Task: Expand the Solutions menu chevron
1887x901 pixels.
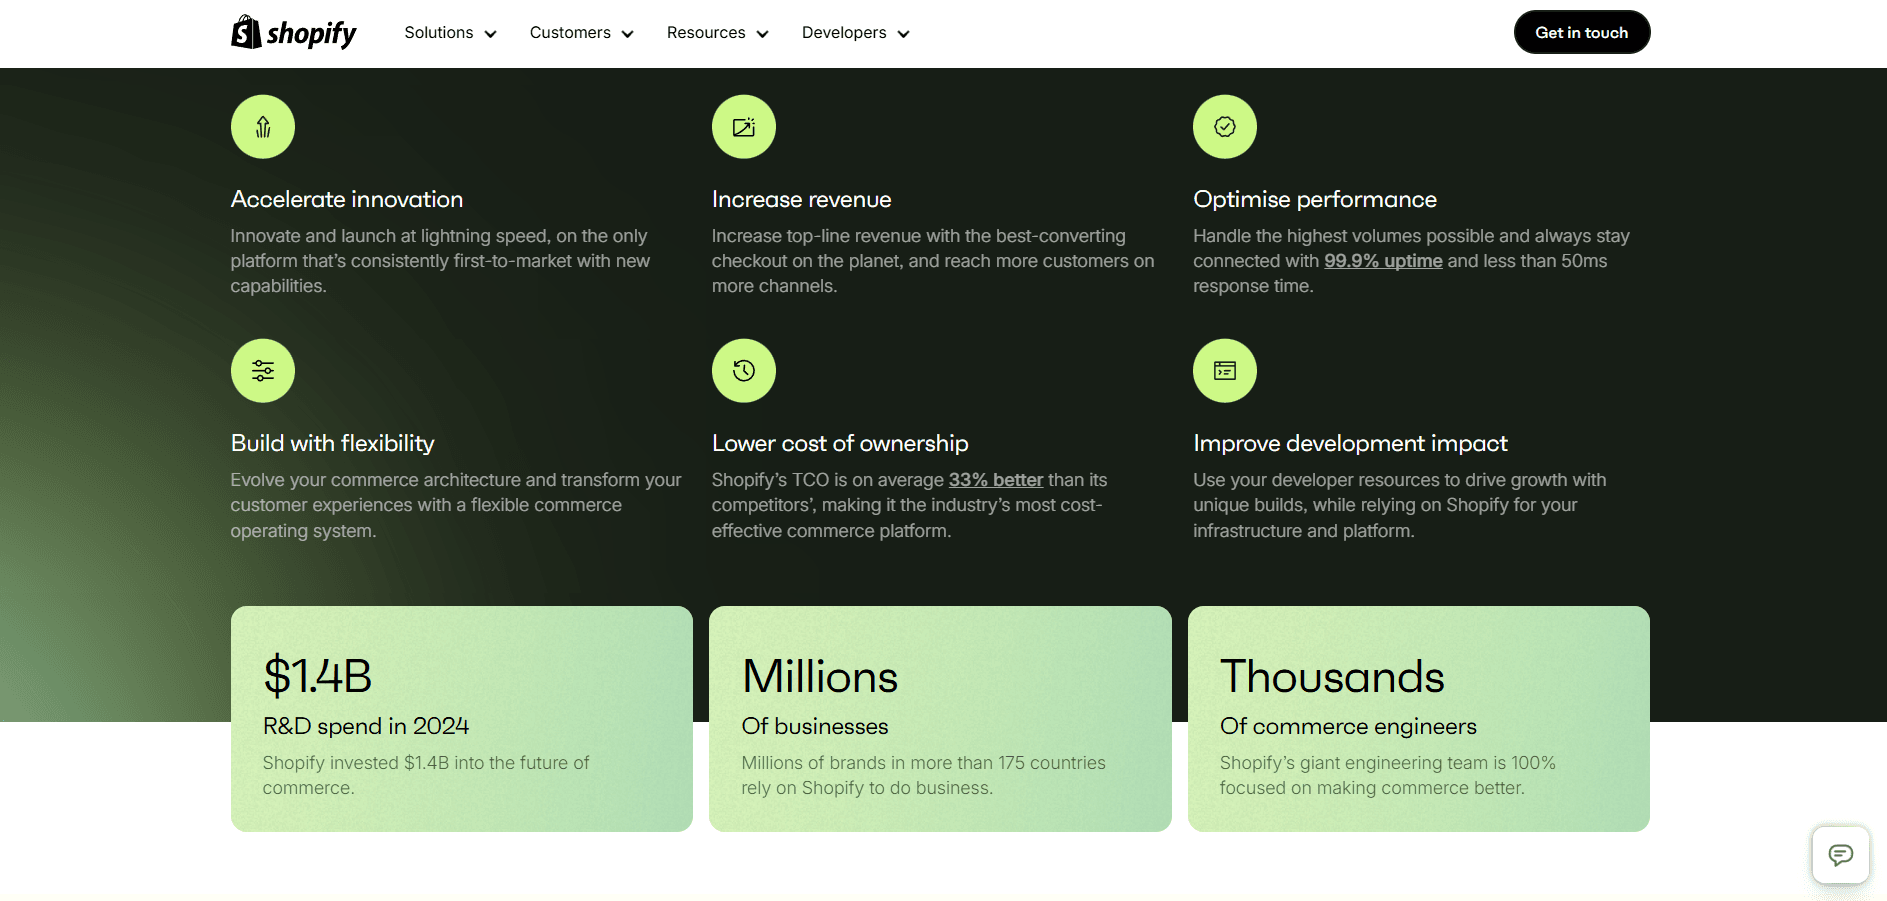Action: [491, 34]
